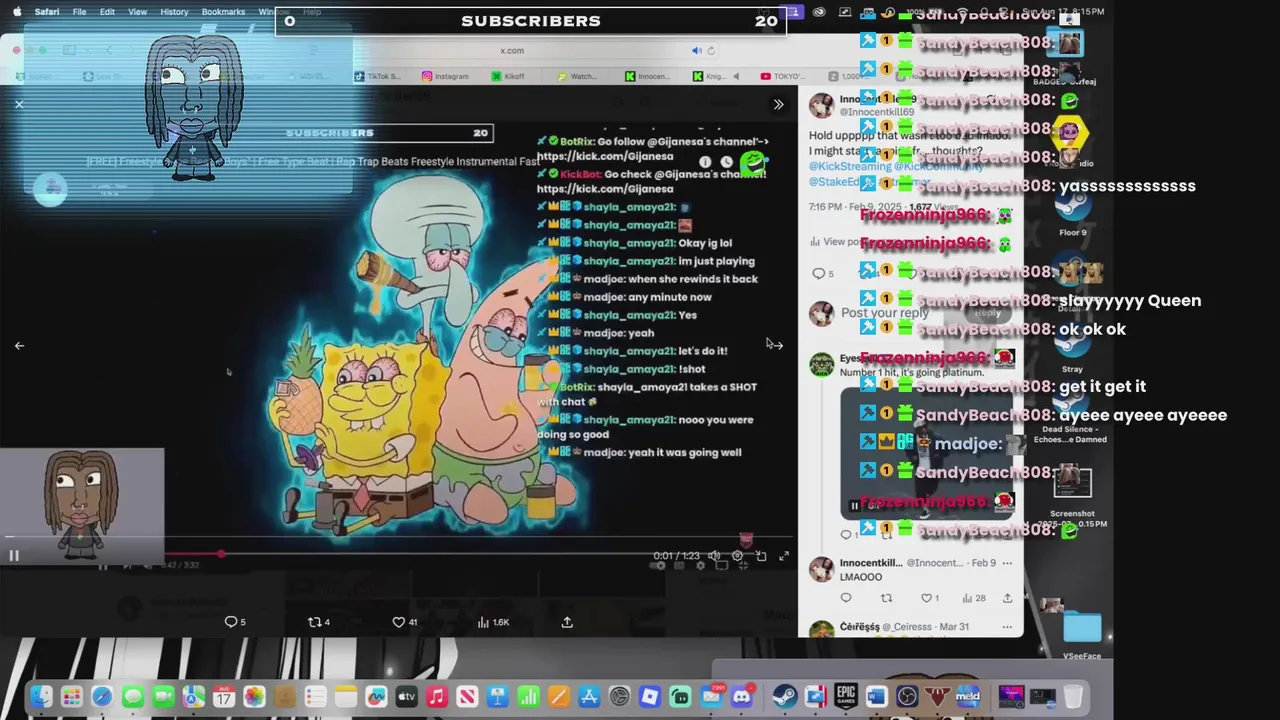1280x720 pixels.
Task: Open the video settings gear
Action: (738, 556)
